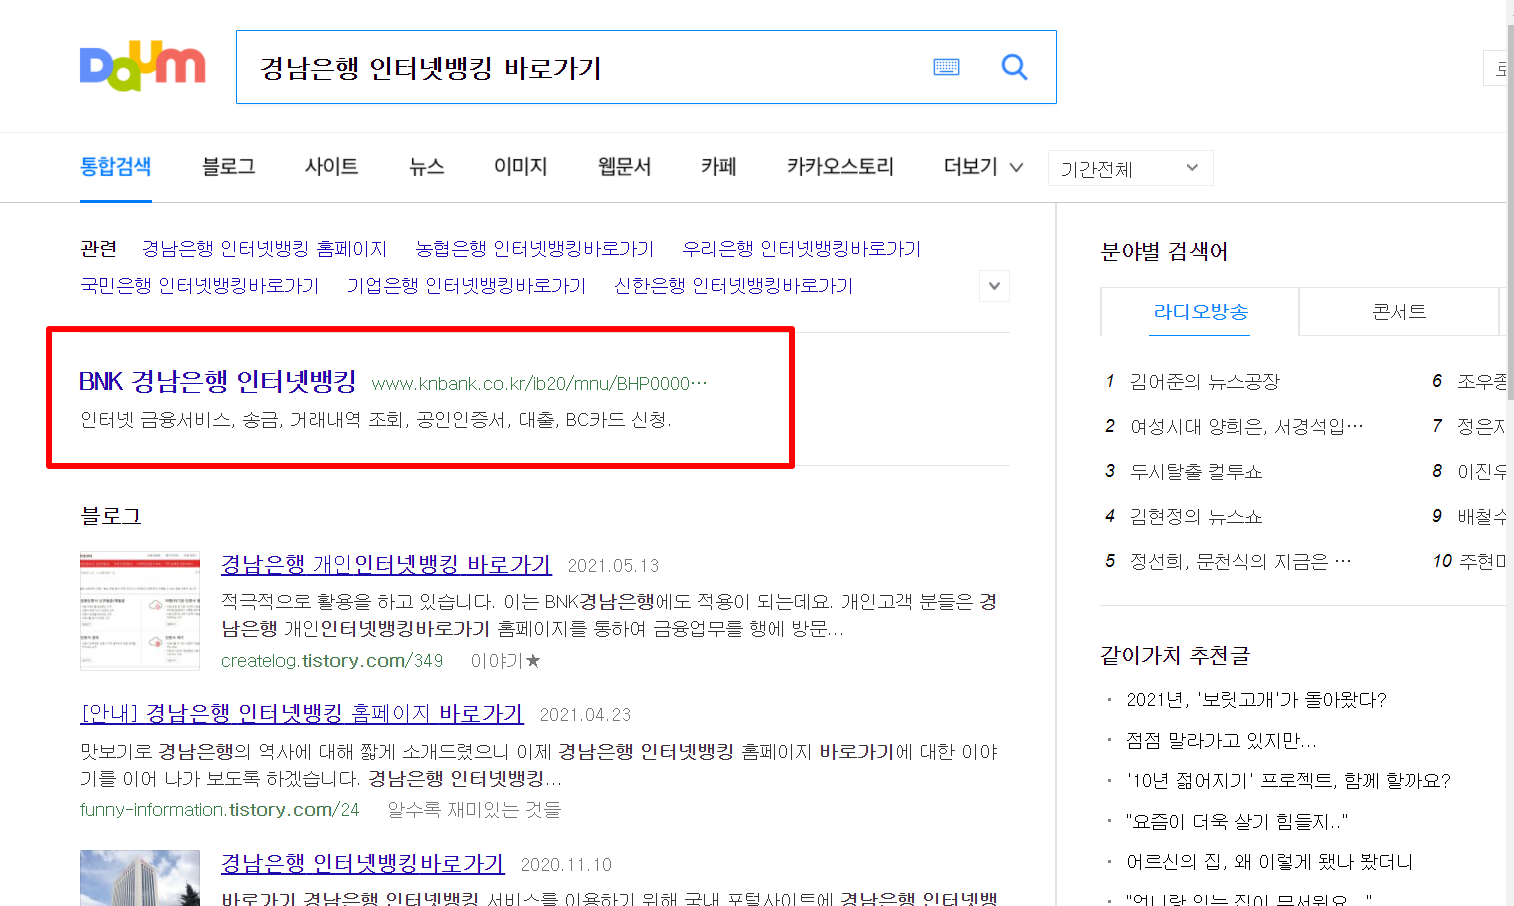Expand the related searches chevron
The width and height of the screenshot is (1514, 906).
coord(994,286)
